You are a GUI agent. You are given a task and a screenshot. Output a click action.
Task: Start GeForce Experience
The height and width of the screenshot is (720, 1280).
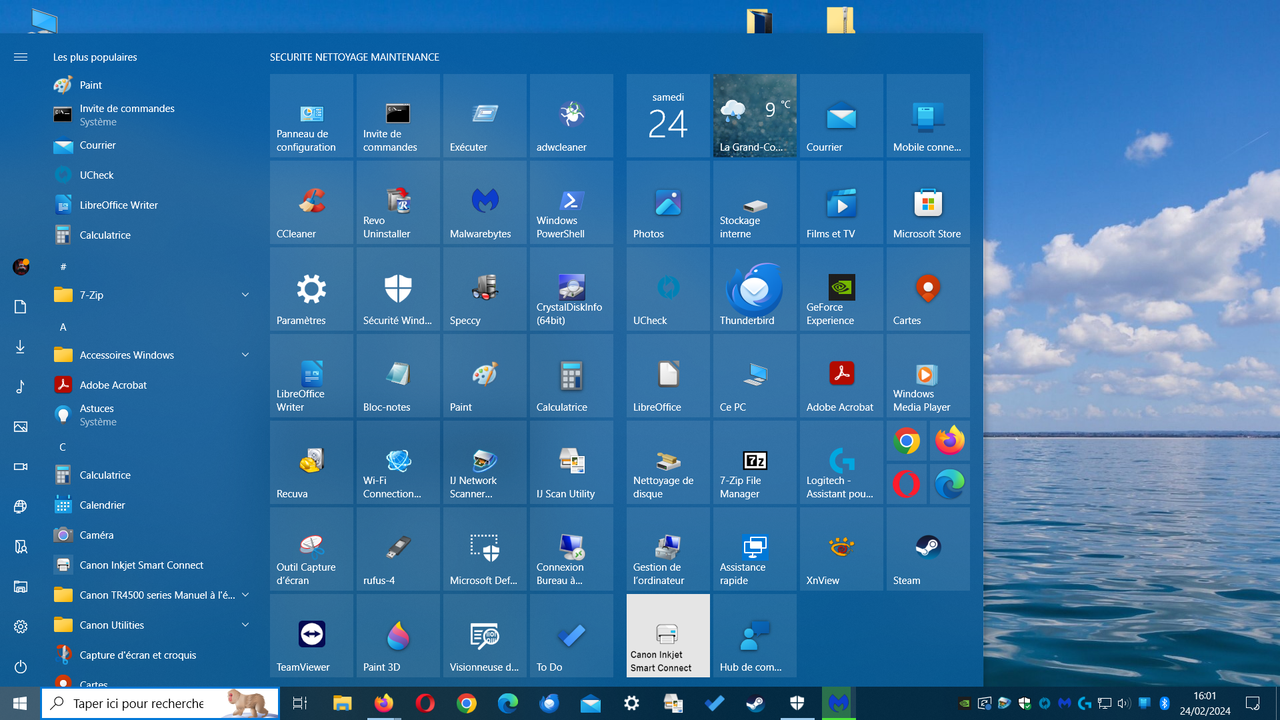coord(840,290)
